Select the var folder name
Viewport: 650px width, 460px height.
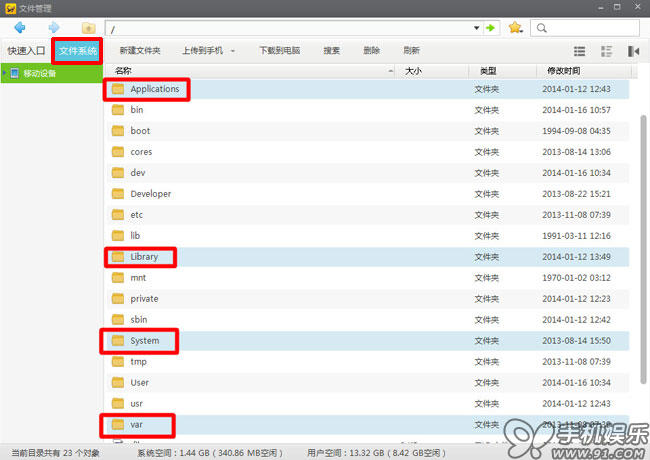[136, 425]
